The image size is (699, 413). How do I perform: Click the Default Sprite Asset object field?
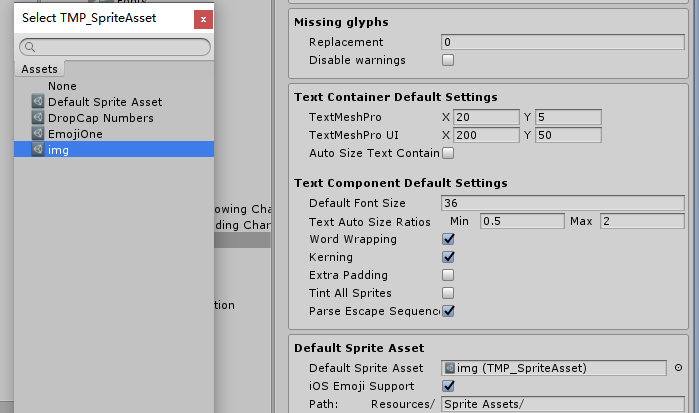click(x=554, y=368)
